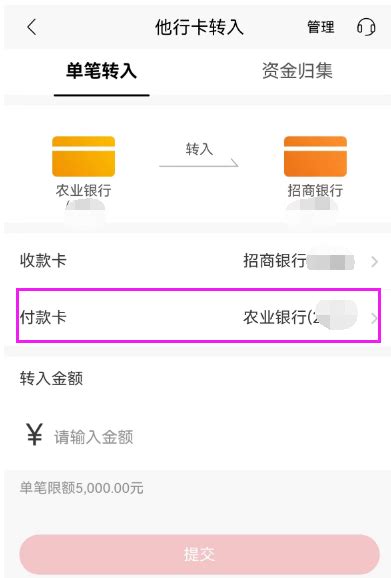Expand the 付款卡 row chevron

click(x=374, y=318)
